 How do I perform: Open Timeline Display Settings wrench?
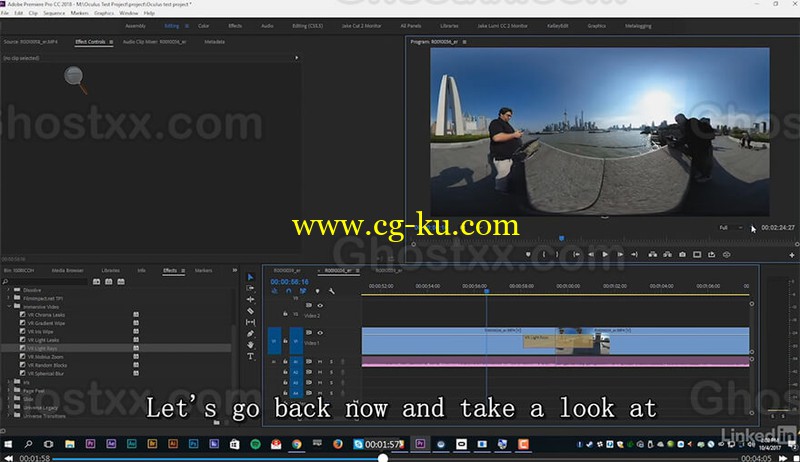coord(332,291)
